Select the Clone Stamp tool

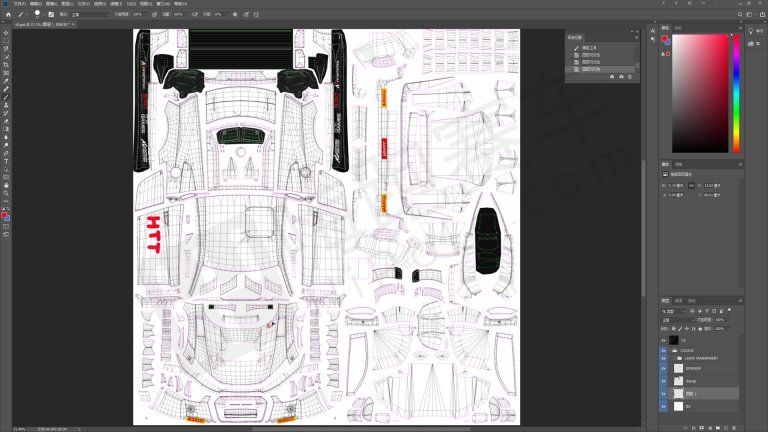[6, 105]
